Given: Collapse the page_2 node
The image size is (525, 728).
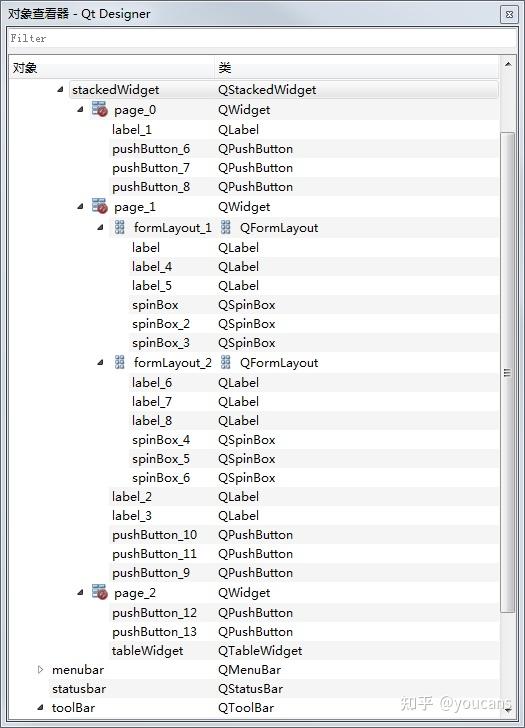Looking at the screenshot, I should pyautogui.click(x=80, y=592).
